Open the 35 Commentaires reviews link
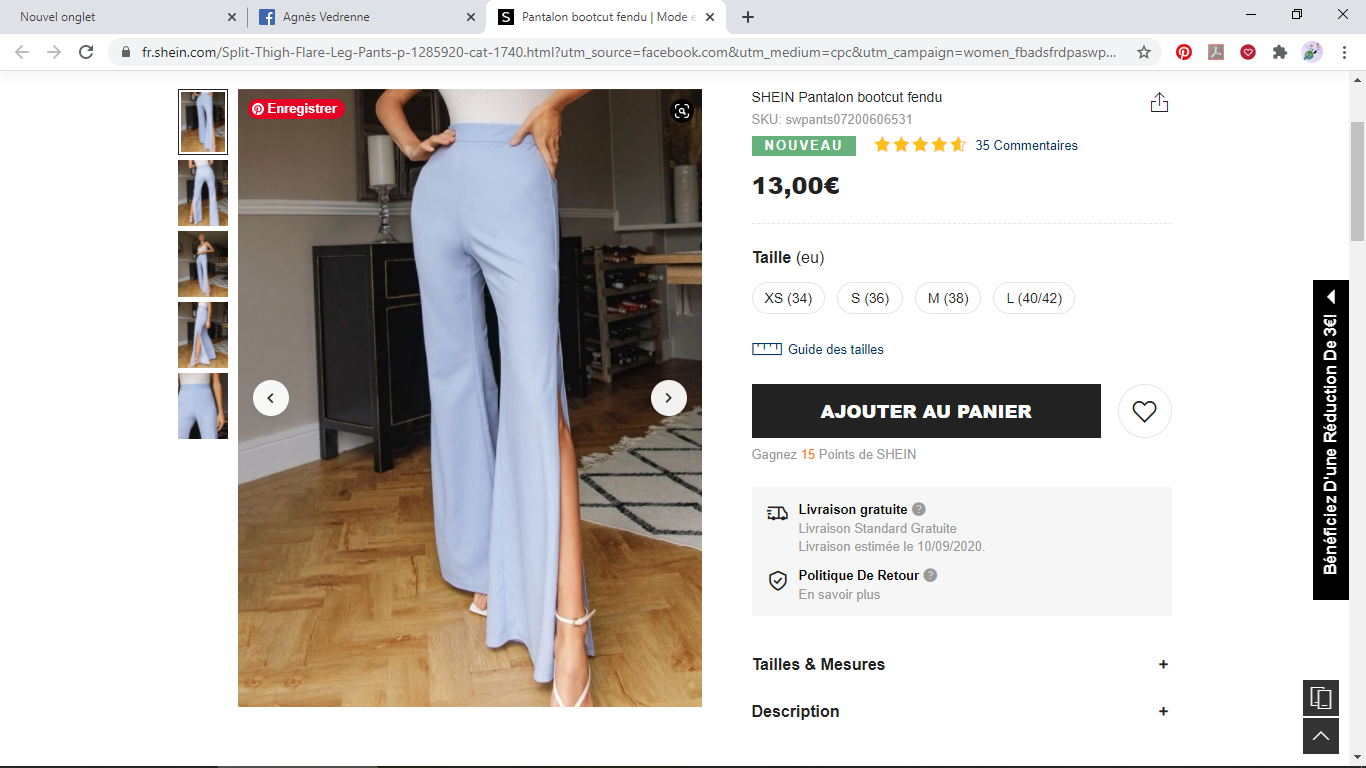The width and height of the screenshot is (1366, 768). [1027, 145]
